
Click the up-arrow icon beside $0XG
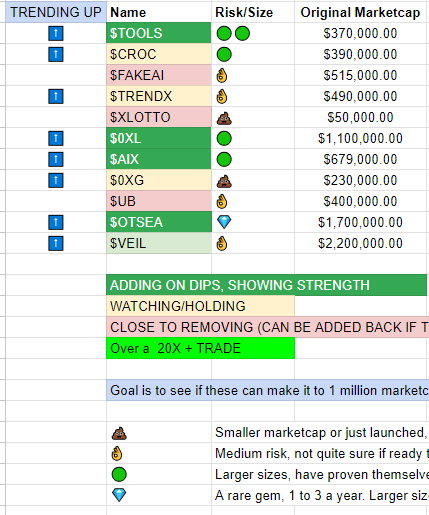56,181
